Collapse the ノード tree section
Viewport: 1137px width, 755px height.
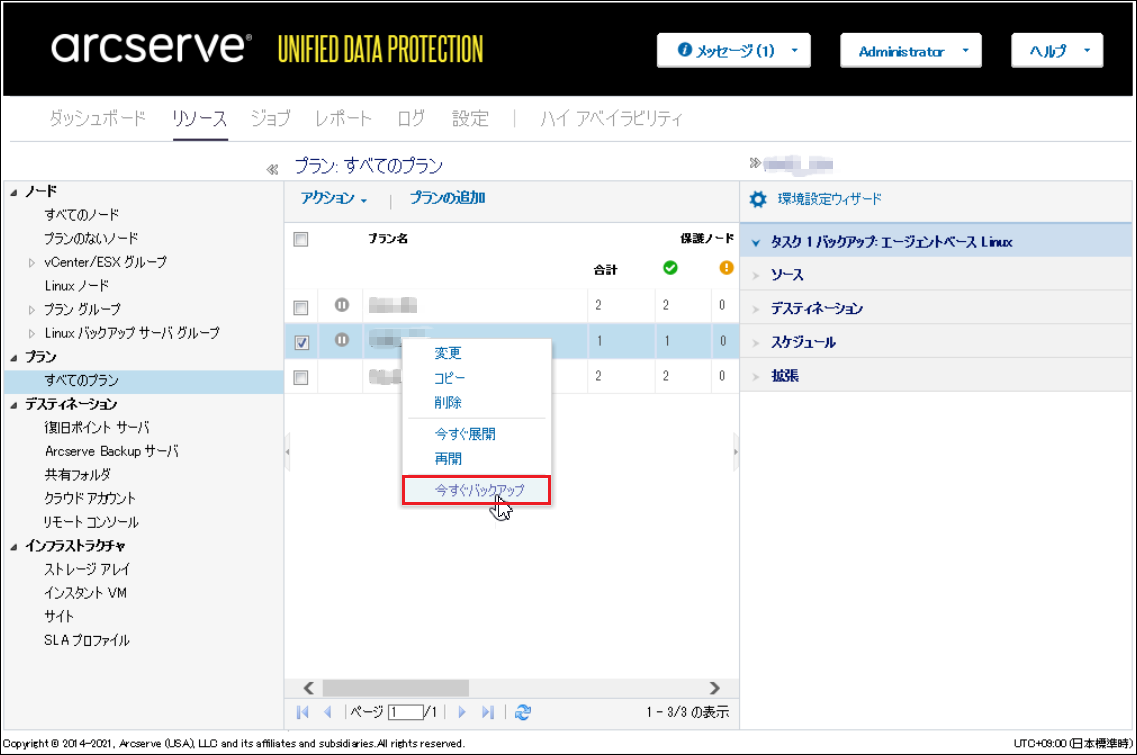14,192
